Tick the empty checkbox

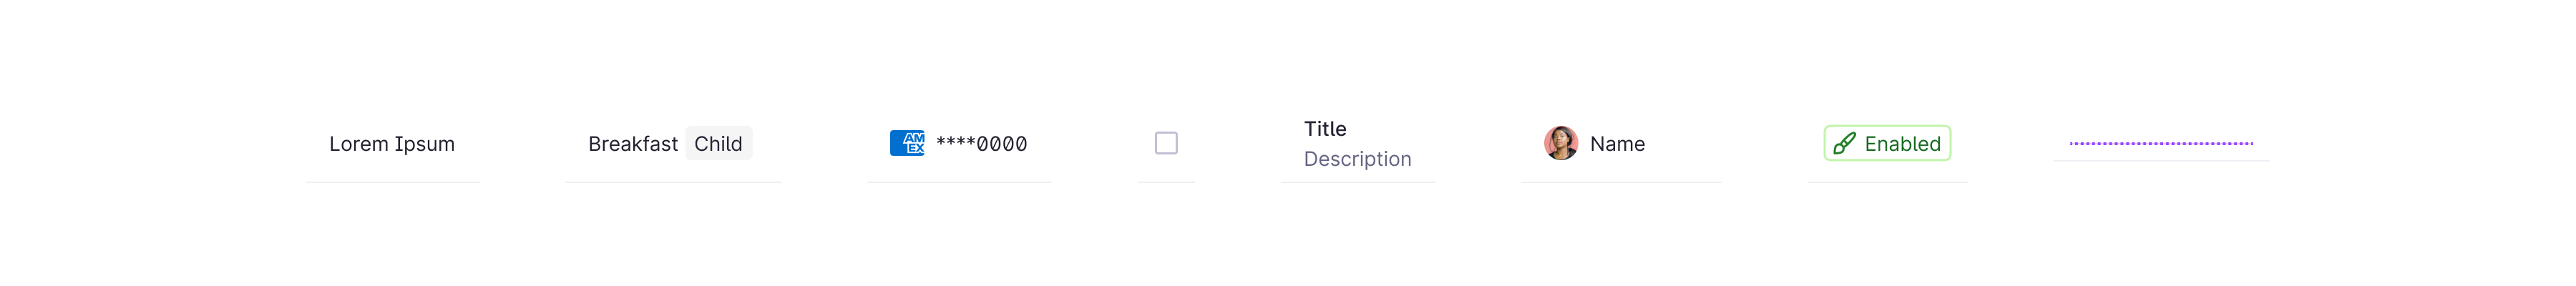pyautogui.click(x=1166, y=143)
